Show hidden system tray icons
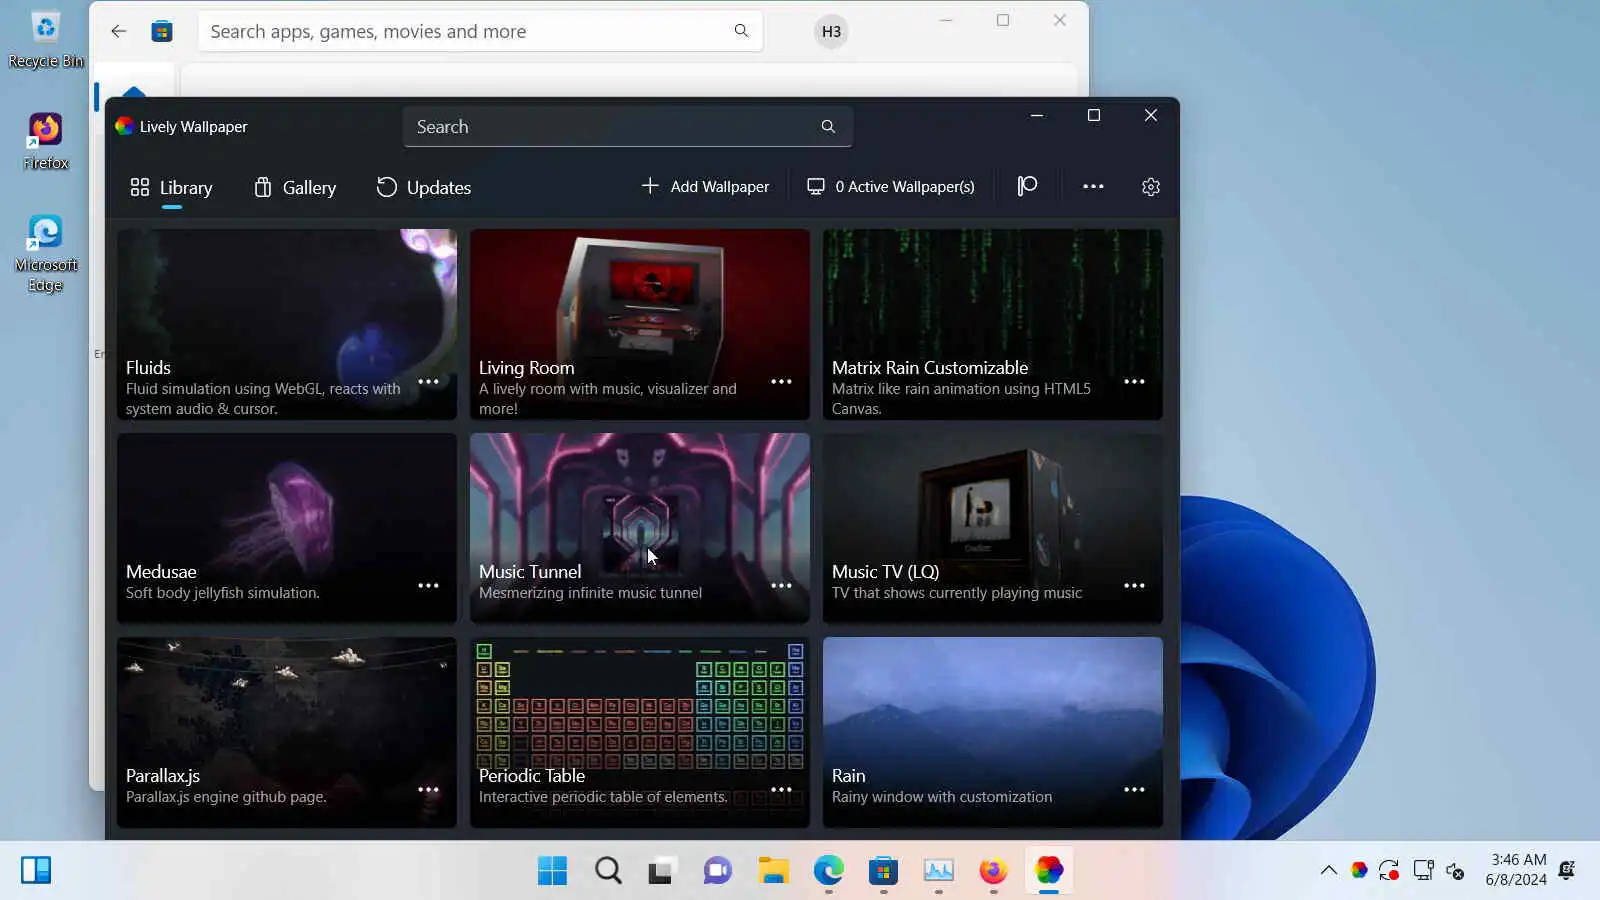Image resolution: width=1600 pixels, height=900 pixels. click(1328, 870)
